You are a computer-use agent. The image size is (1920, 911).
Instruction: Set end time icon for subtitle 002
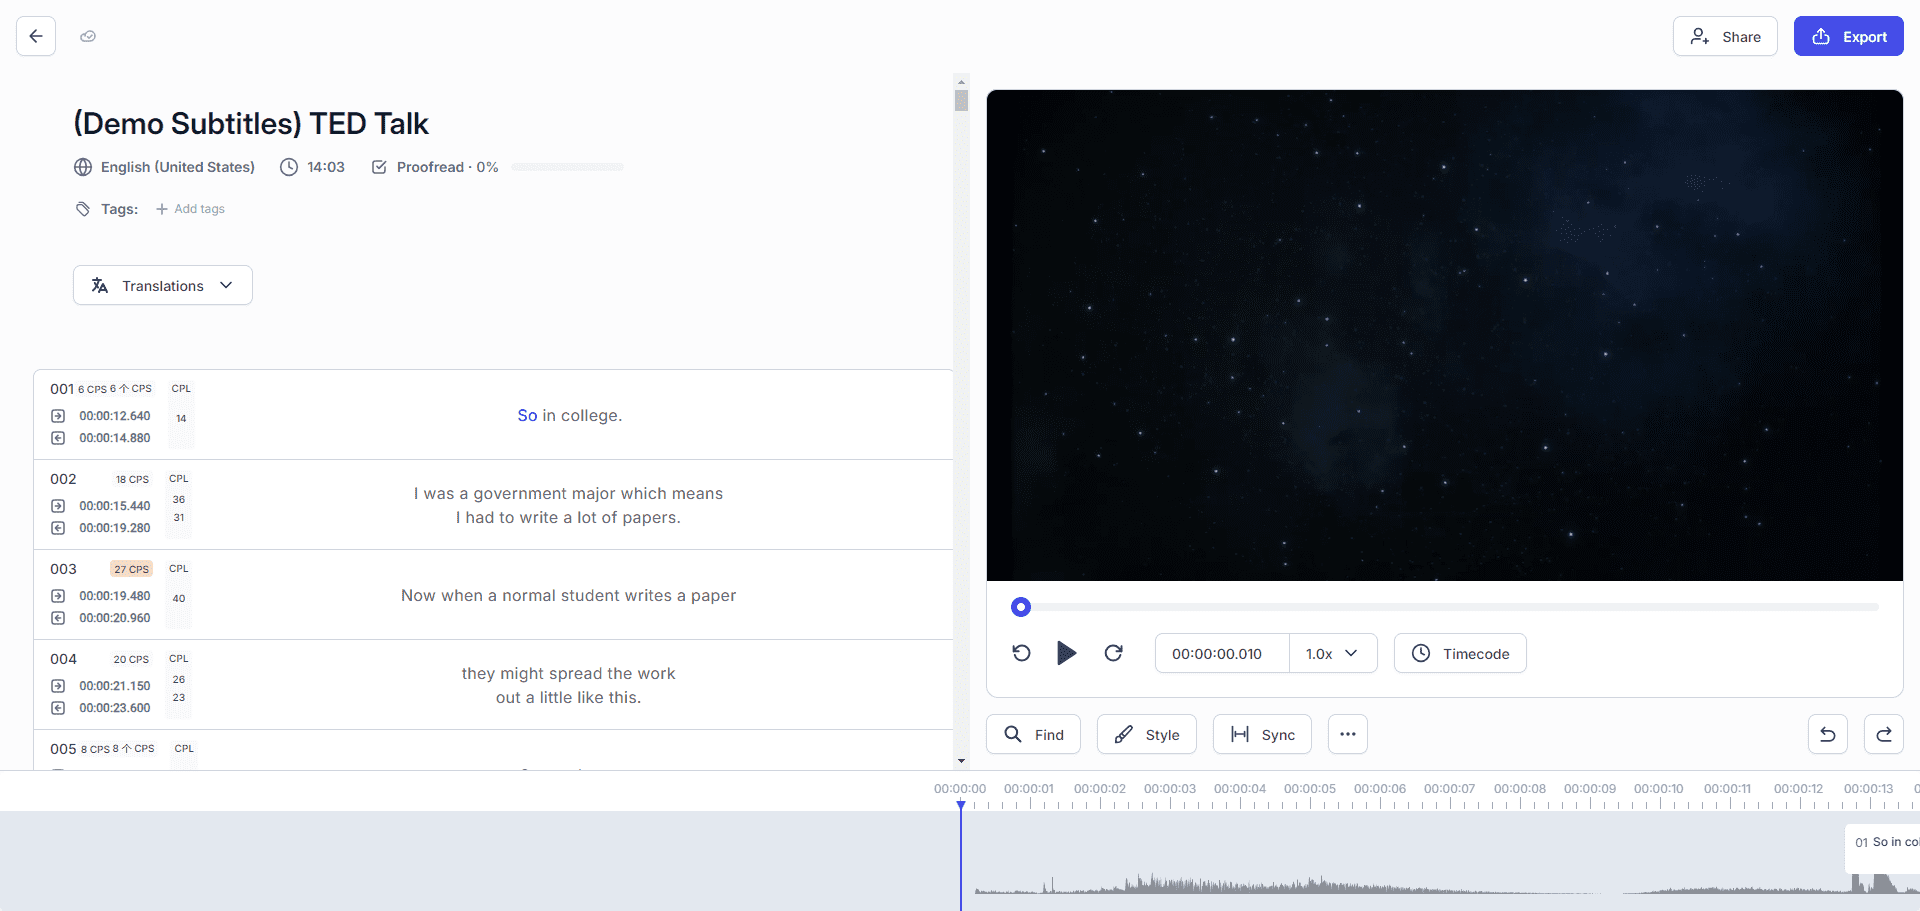point(58,528)
